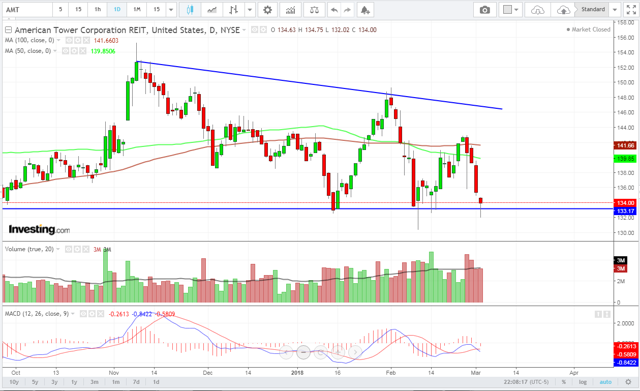Viewport: 640px width, 391px height.
Task: Collapse the American Tower legend box
Action: pyautogui.click(x=8, y=30)
